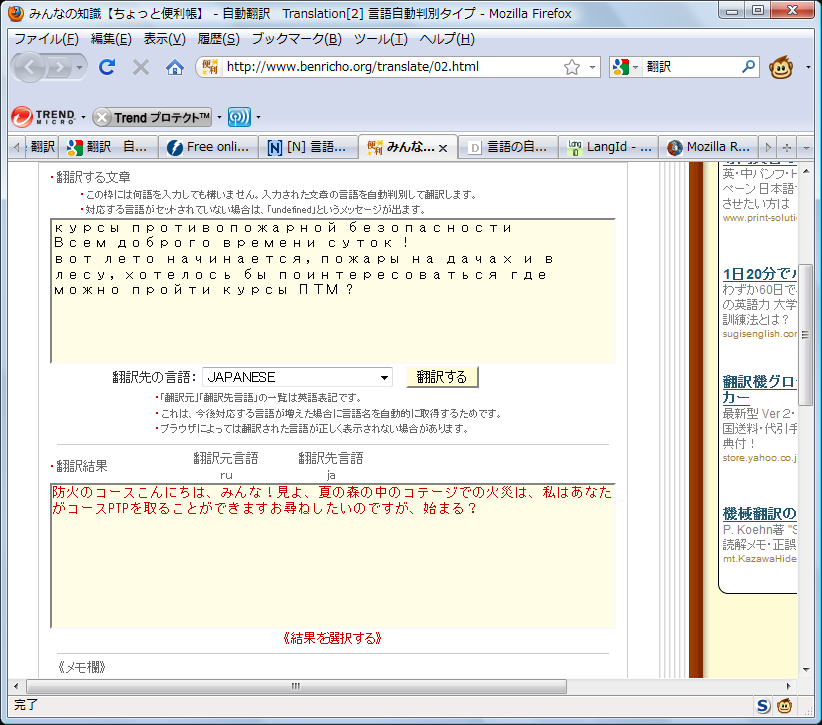This screenshot has width=822, height=725.
Task: Open the list all tabs dropdown
Action: [806, 147]
